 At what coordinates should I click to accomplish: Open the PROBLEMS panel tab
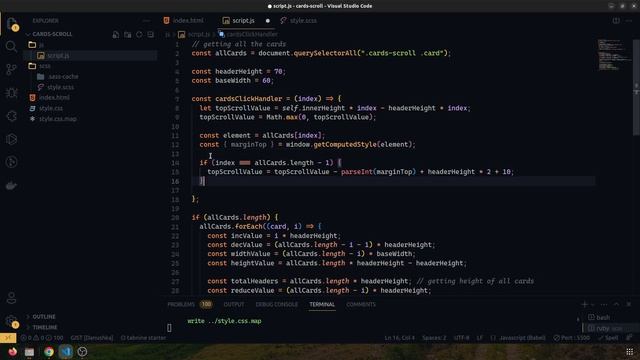(189, 304)
